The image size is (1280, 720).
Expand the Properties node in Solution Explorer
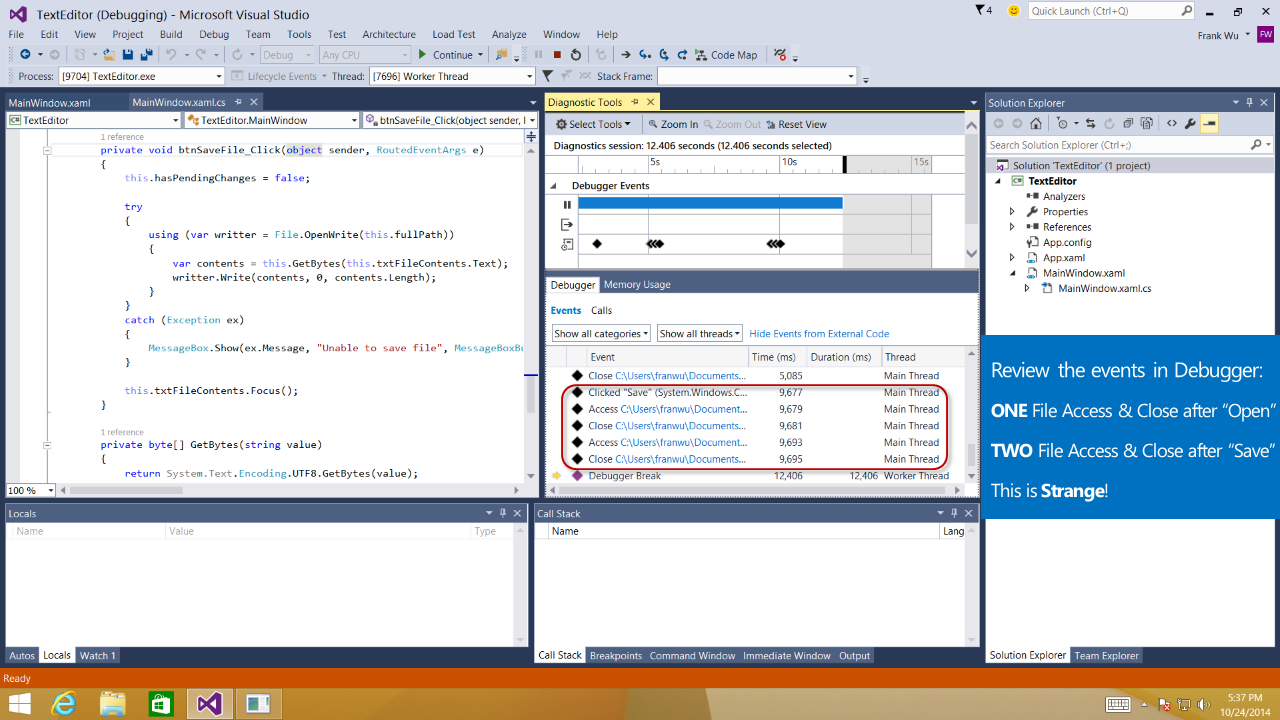[1012, 212]
